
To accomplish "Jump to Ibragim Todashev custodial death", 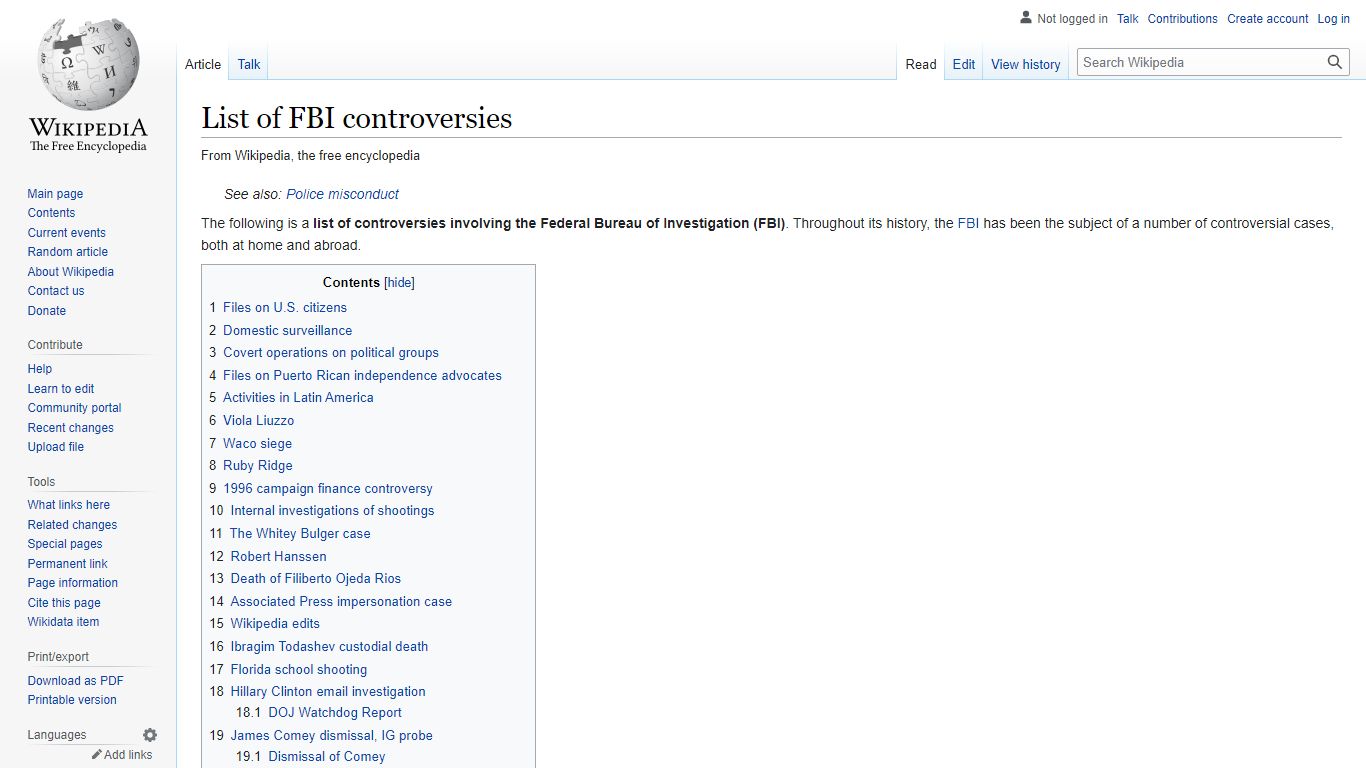I will click(x=329, y=646).
